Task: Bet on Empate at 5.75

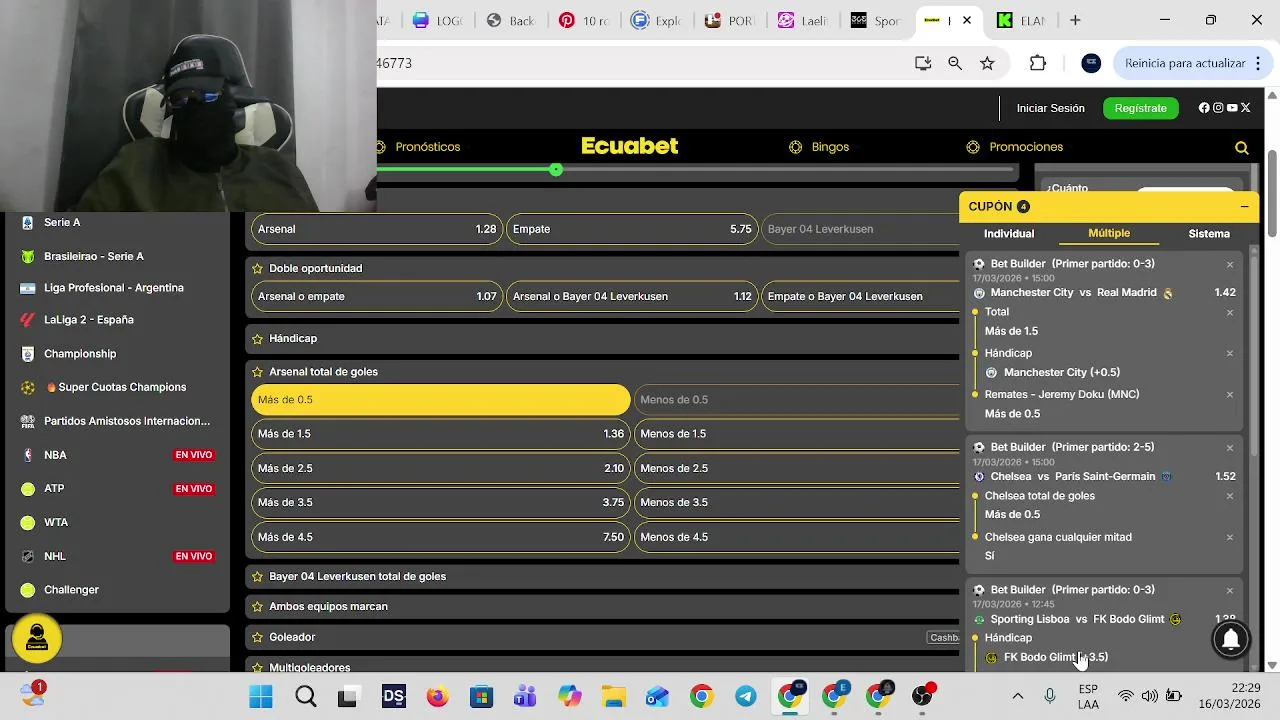Action: tap(632, 229)
